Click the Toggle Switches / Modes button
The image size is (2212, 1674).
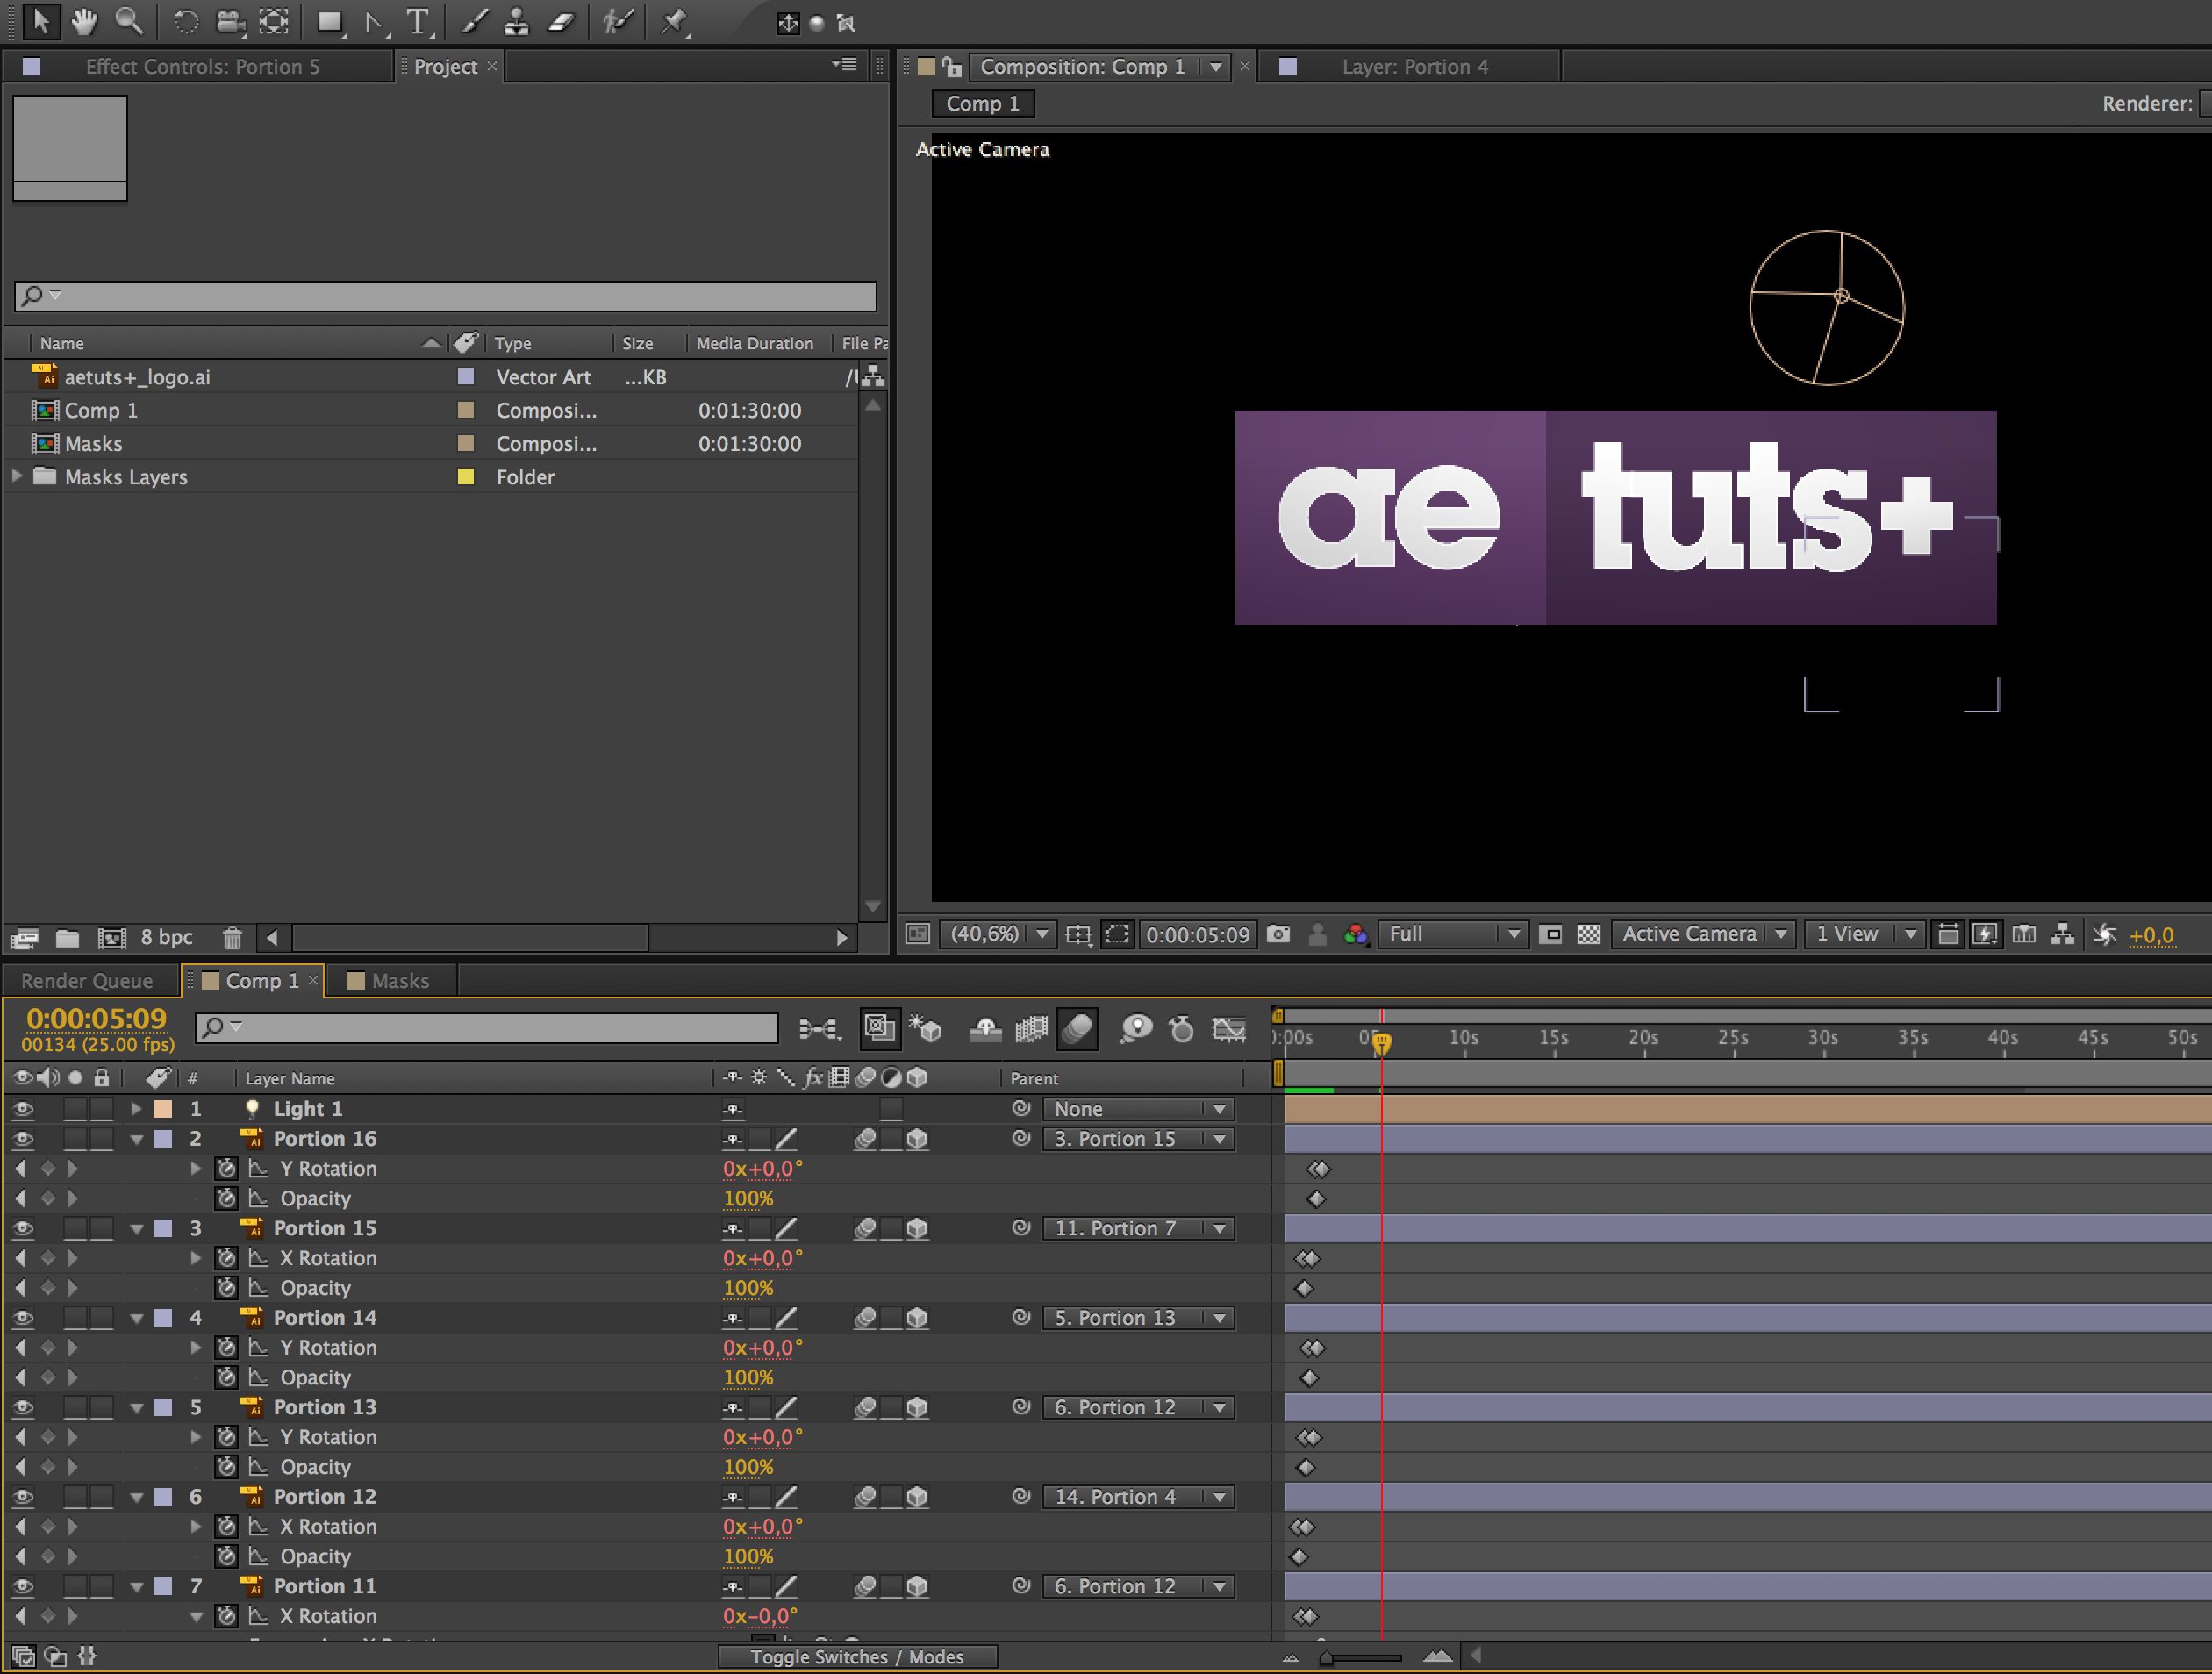click(x=857, y=1657)
